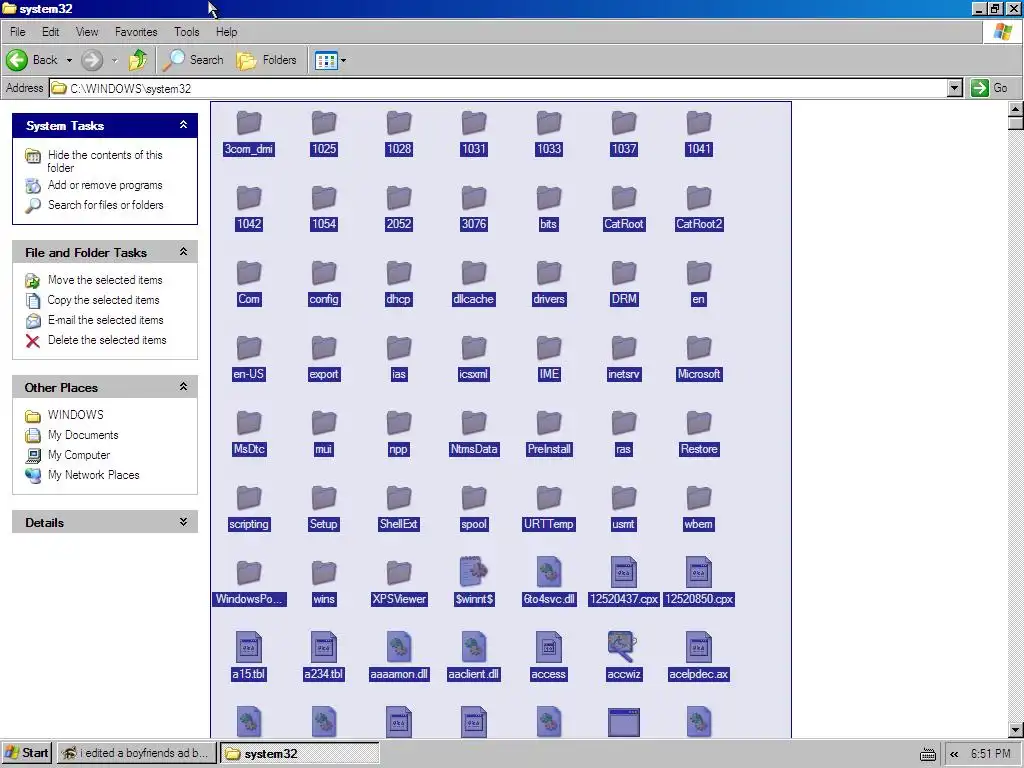Select the aaaamon.dll file icon

click(399, 647)
